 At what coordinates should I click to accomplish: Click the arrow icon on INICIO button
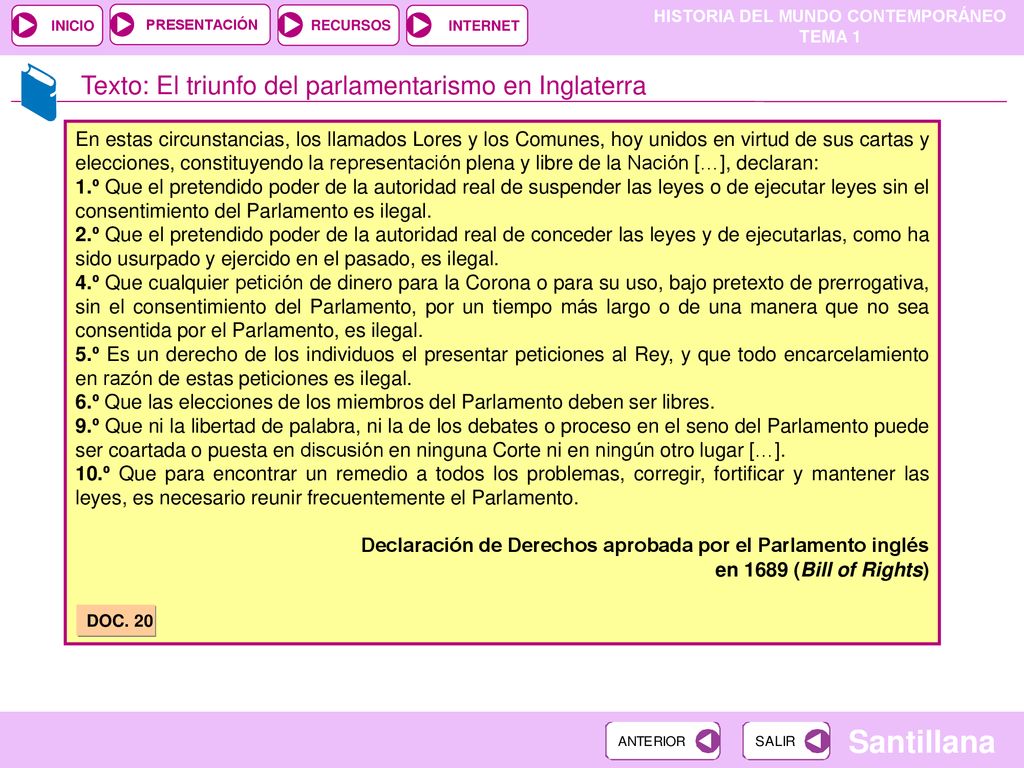[x=25, y=25]
